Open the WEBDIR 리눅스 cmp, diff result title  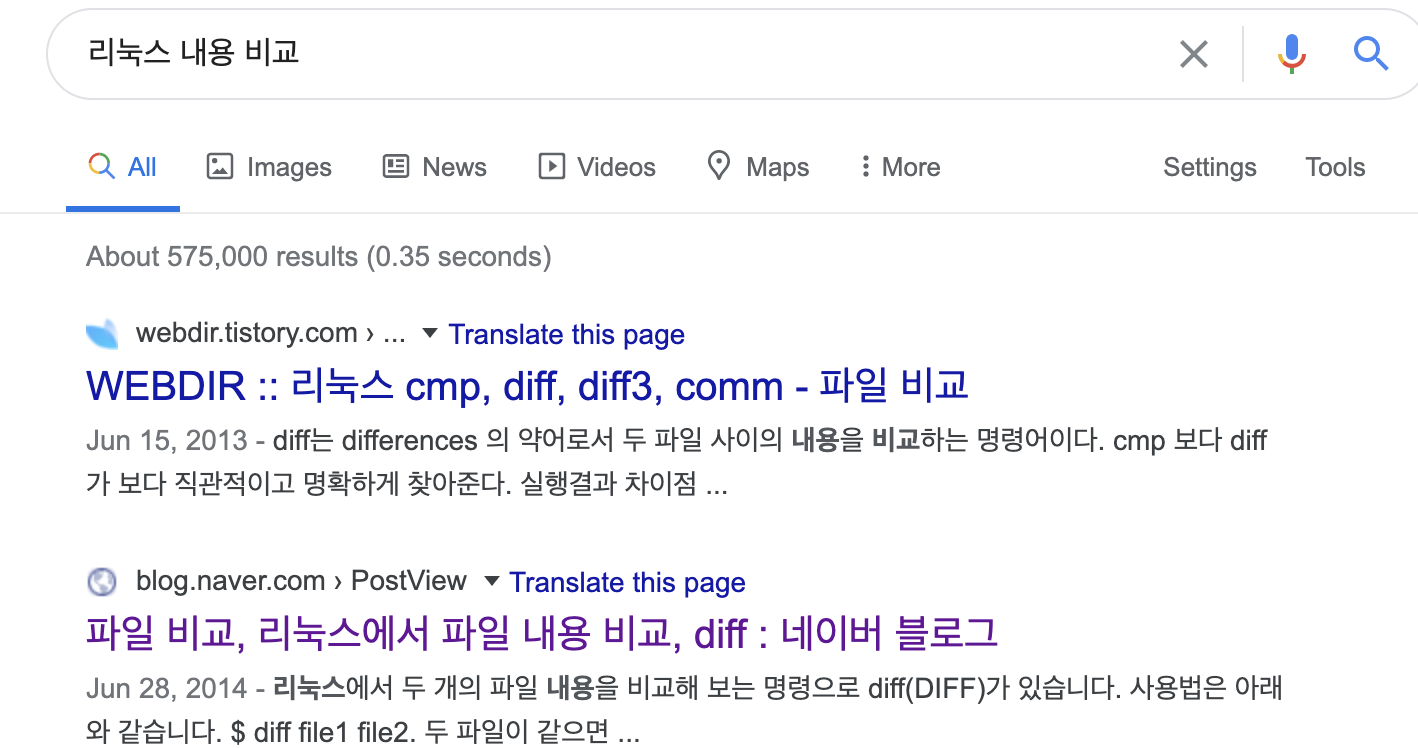528,386
